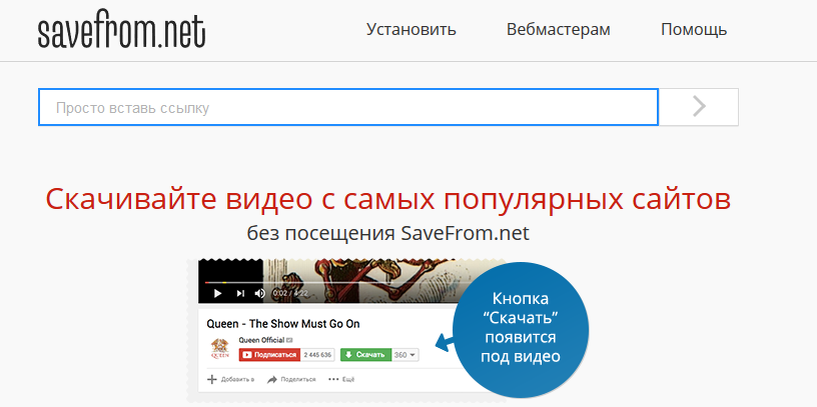Viewport: 817px width, 407px height.
Task: Click the Queen - The Show Must Go On title
Action: pyautogui.click(x=283, y=324)
